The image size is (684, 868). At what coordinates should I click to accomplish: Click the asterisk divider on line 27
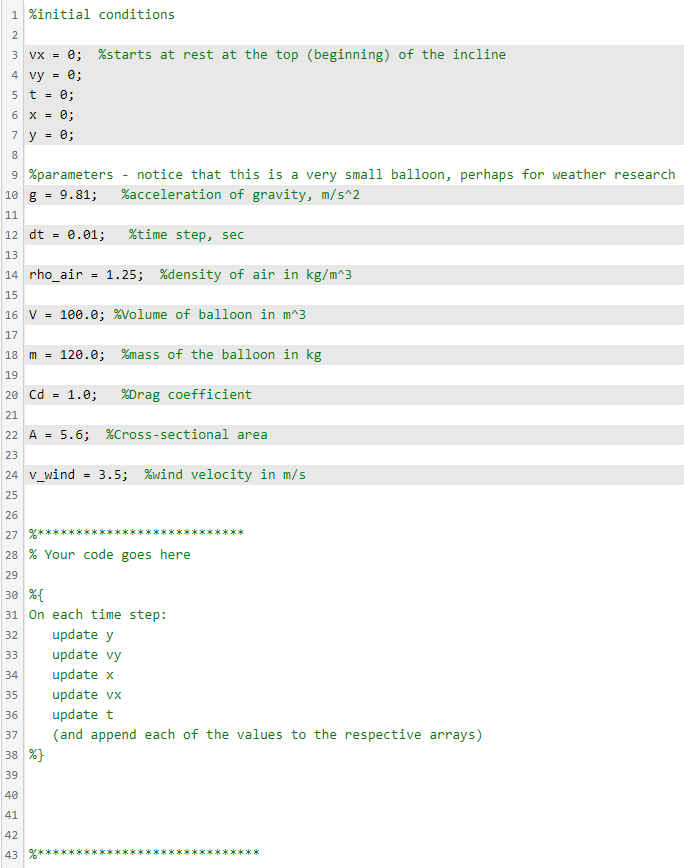click(136, 534)
